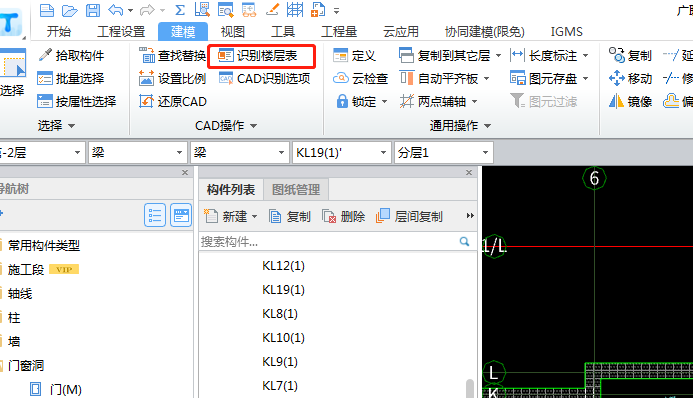
Task: Switch to the 图纸管理 panel tab
Action: (296, 190)
